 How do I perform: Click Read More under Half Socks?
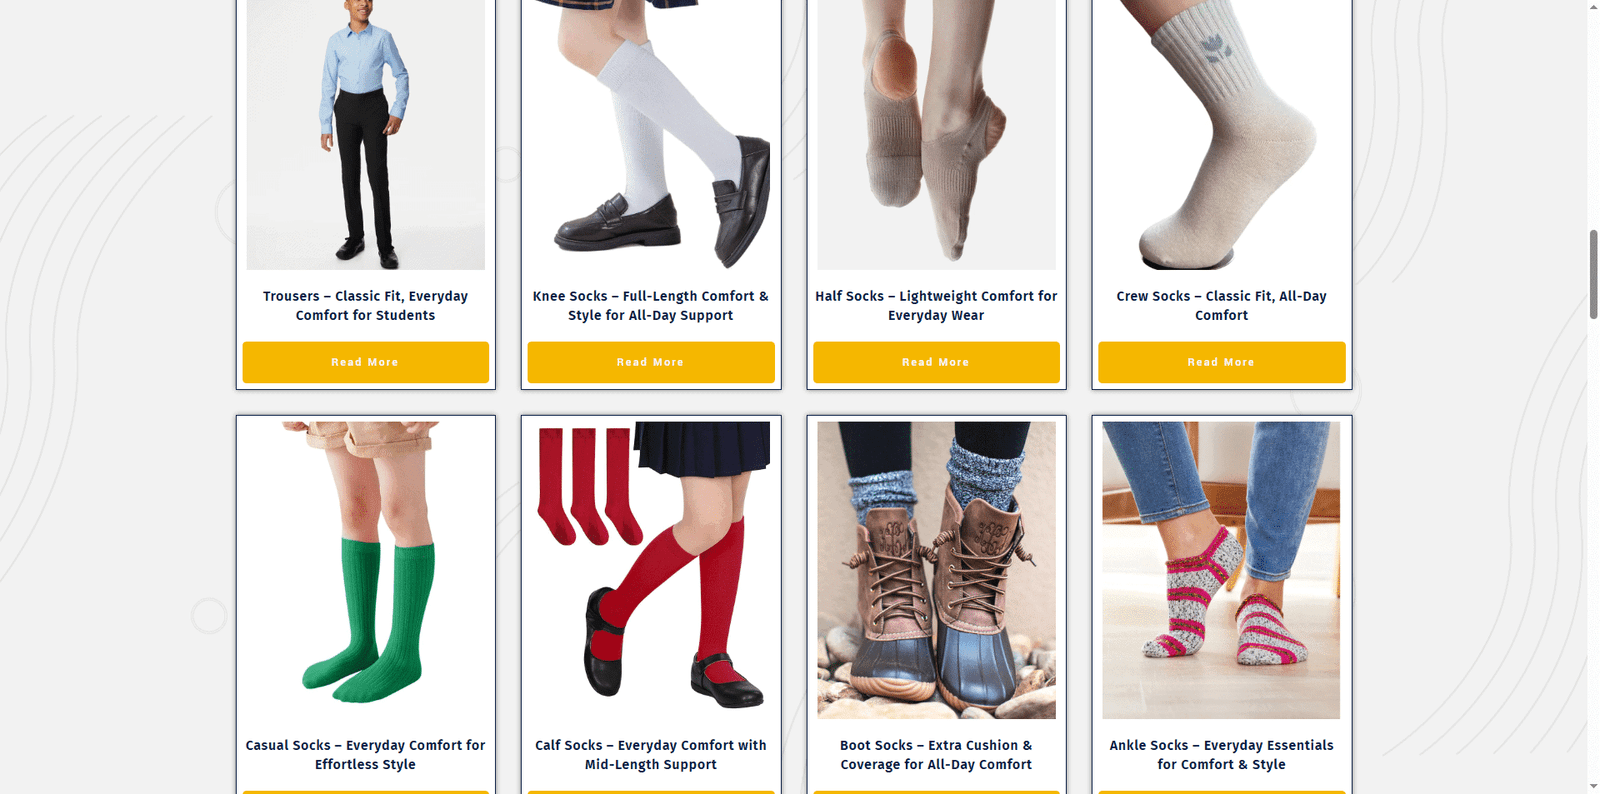(936, 362)
